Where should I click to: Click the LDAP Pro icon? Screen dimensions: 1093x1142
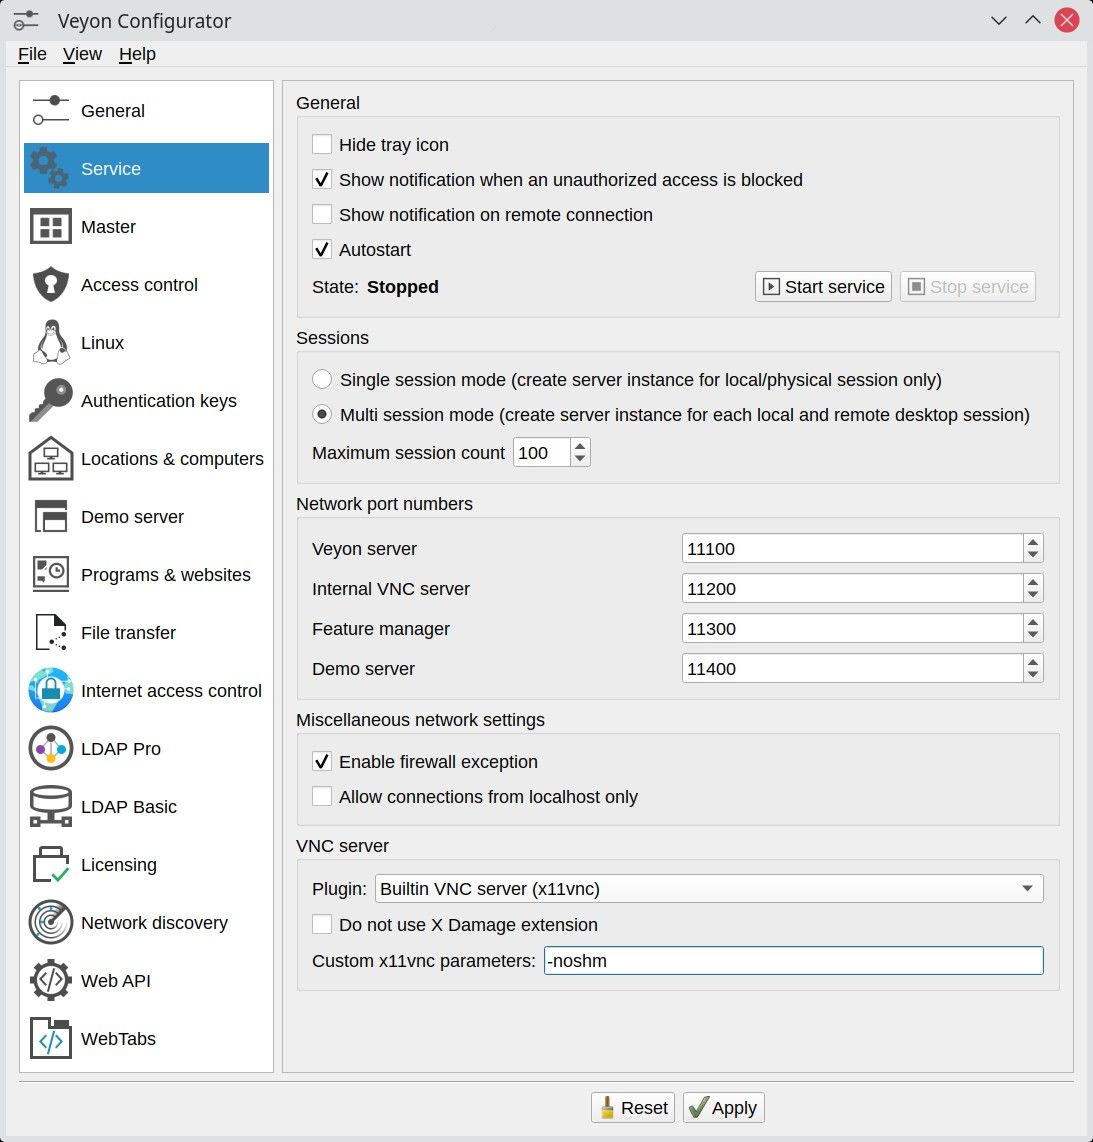tap(50, 748)
